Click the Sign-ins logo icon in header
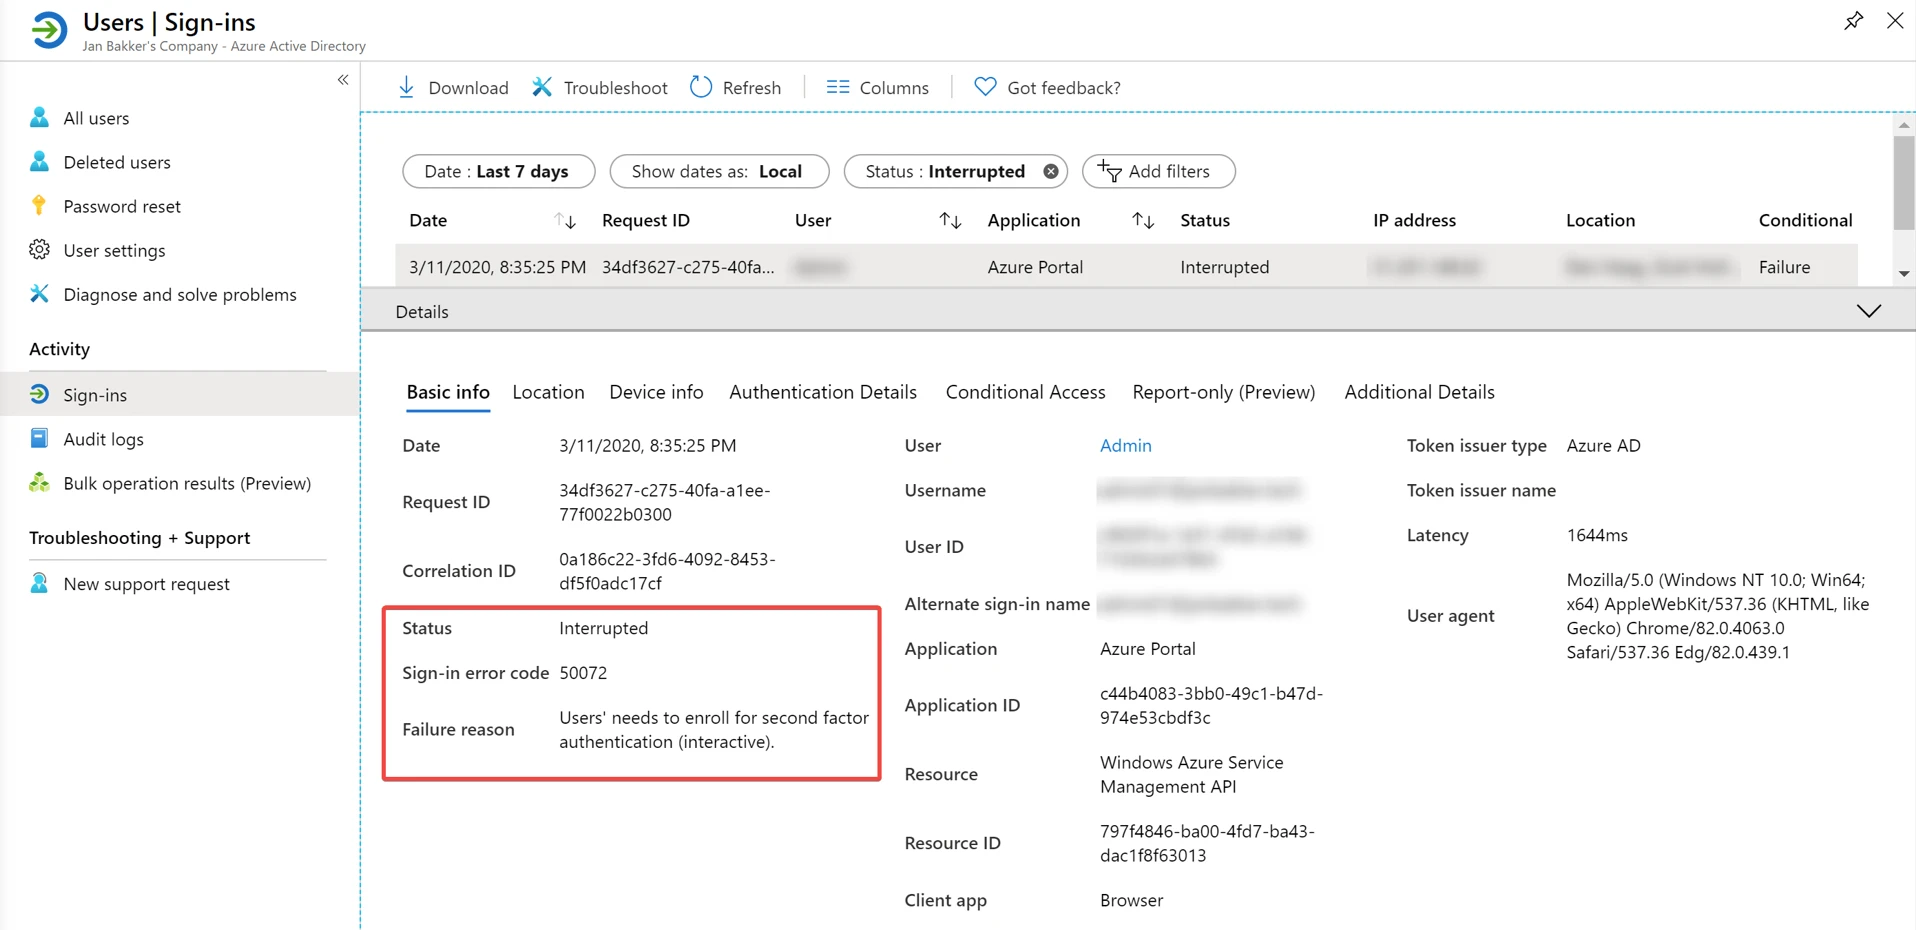1916x930 pixels. [48, 30]
